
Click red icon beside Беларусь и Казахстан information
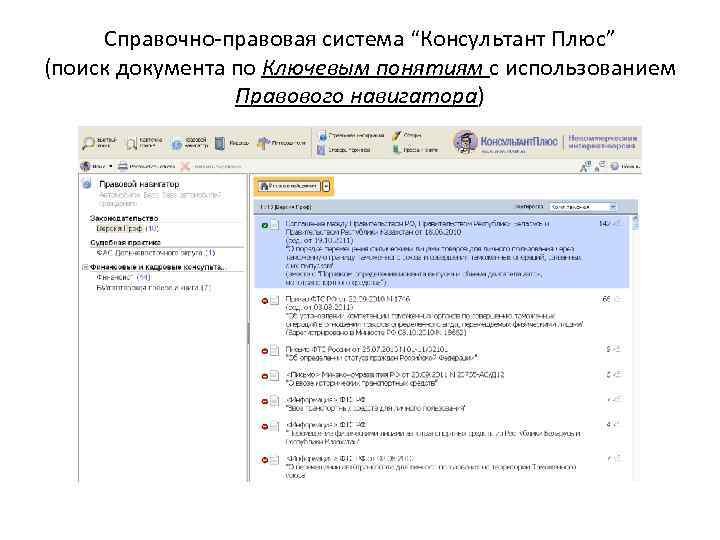click(x=264, y=427)
